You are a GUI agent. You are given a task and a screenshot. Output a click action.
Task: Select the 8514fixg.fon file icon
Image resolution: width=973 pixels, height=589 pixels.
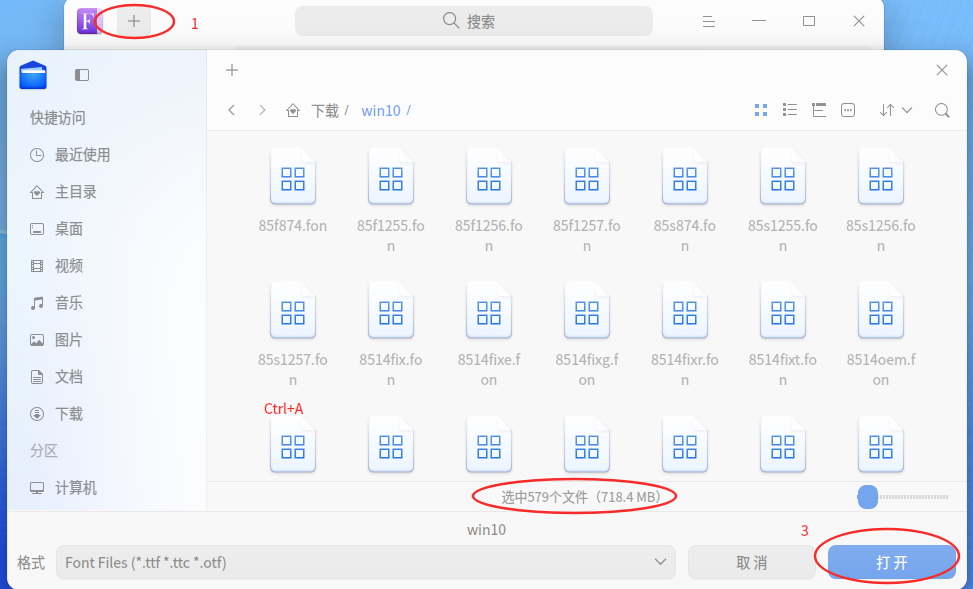click(x=587, y=312)
